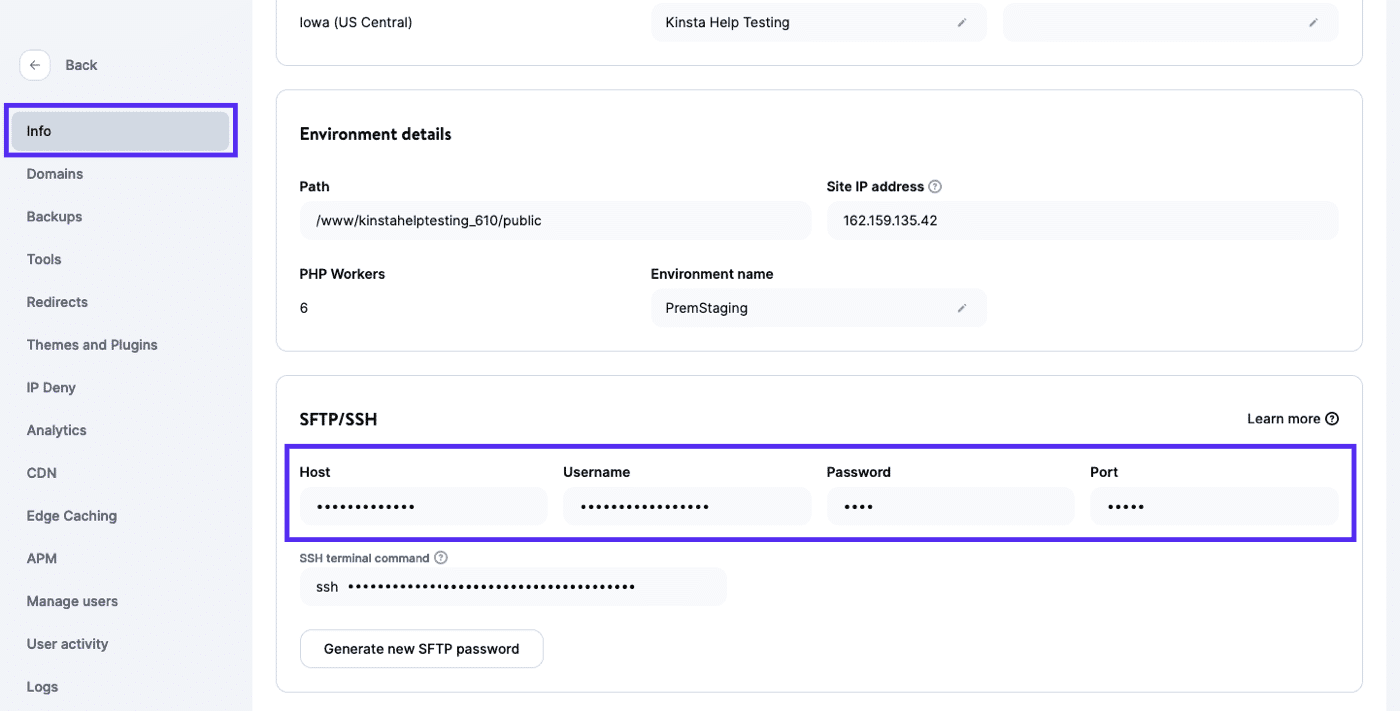The image size is (1400, 711).
Task: Click the hidden SFTP Host field
Action: coord(423,506)
